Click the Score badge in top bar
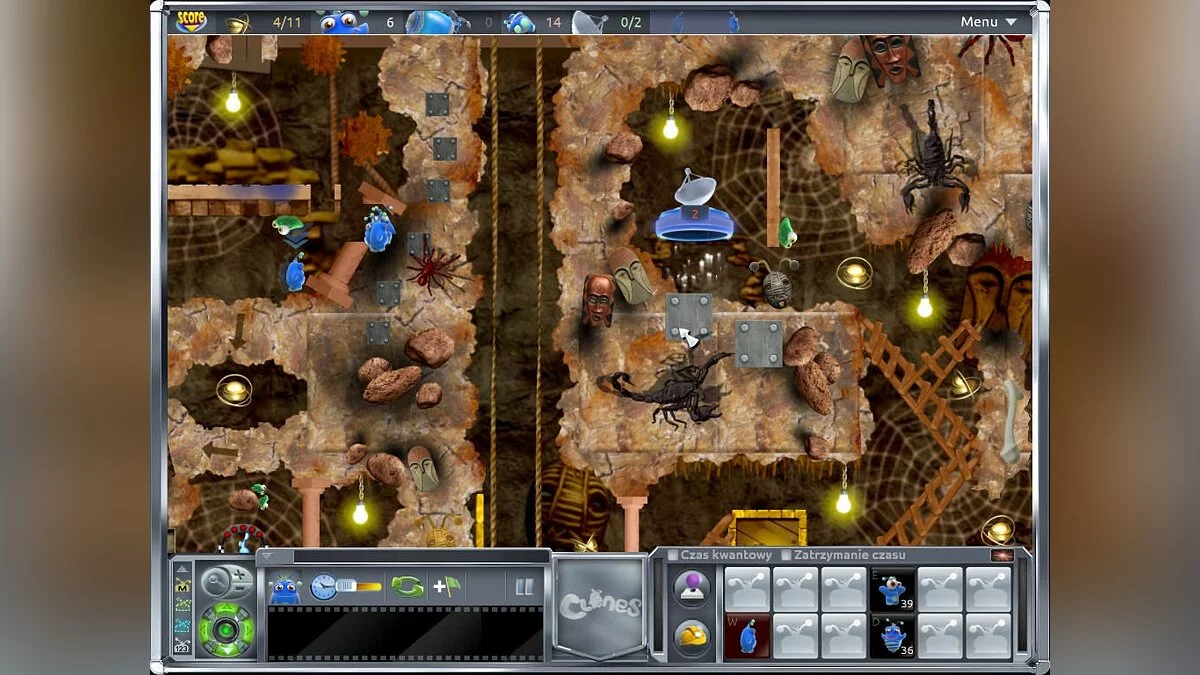This screenshot has height=675, width=1200. [x=192, y=21]
